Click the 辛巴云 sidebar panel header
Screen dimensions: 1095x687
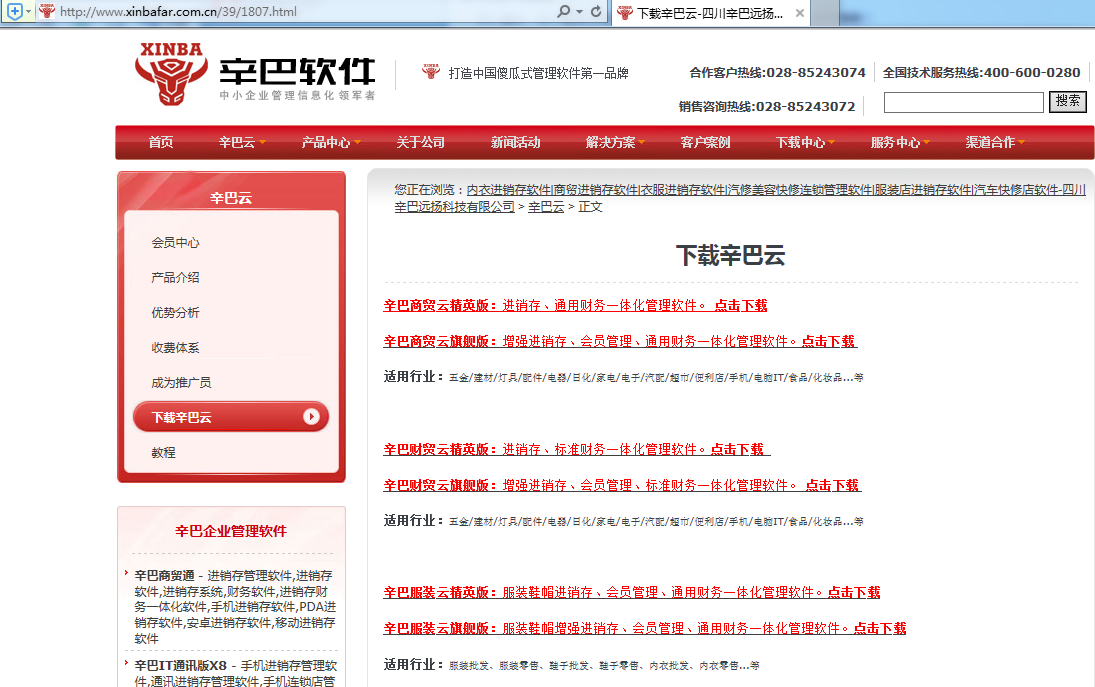[x=231, y=198]
